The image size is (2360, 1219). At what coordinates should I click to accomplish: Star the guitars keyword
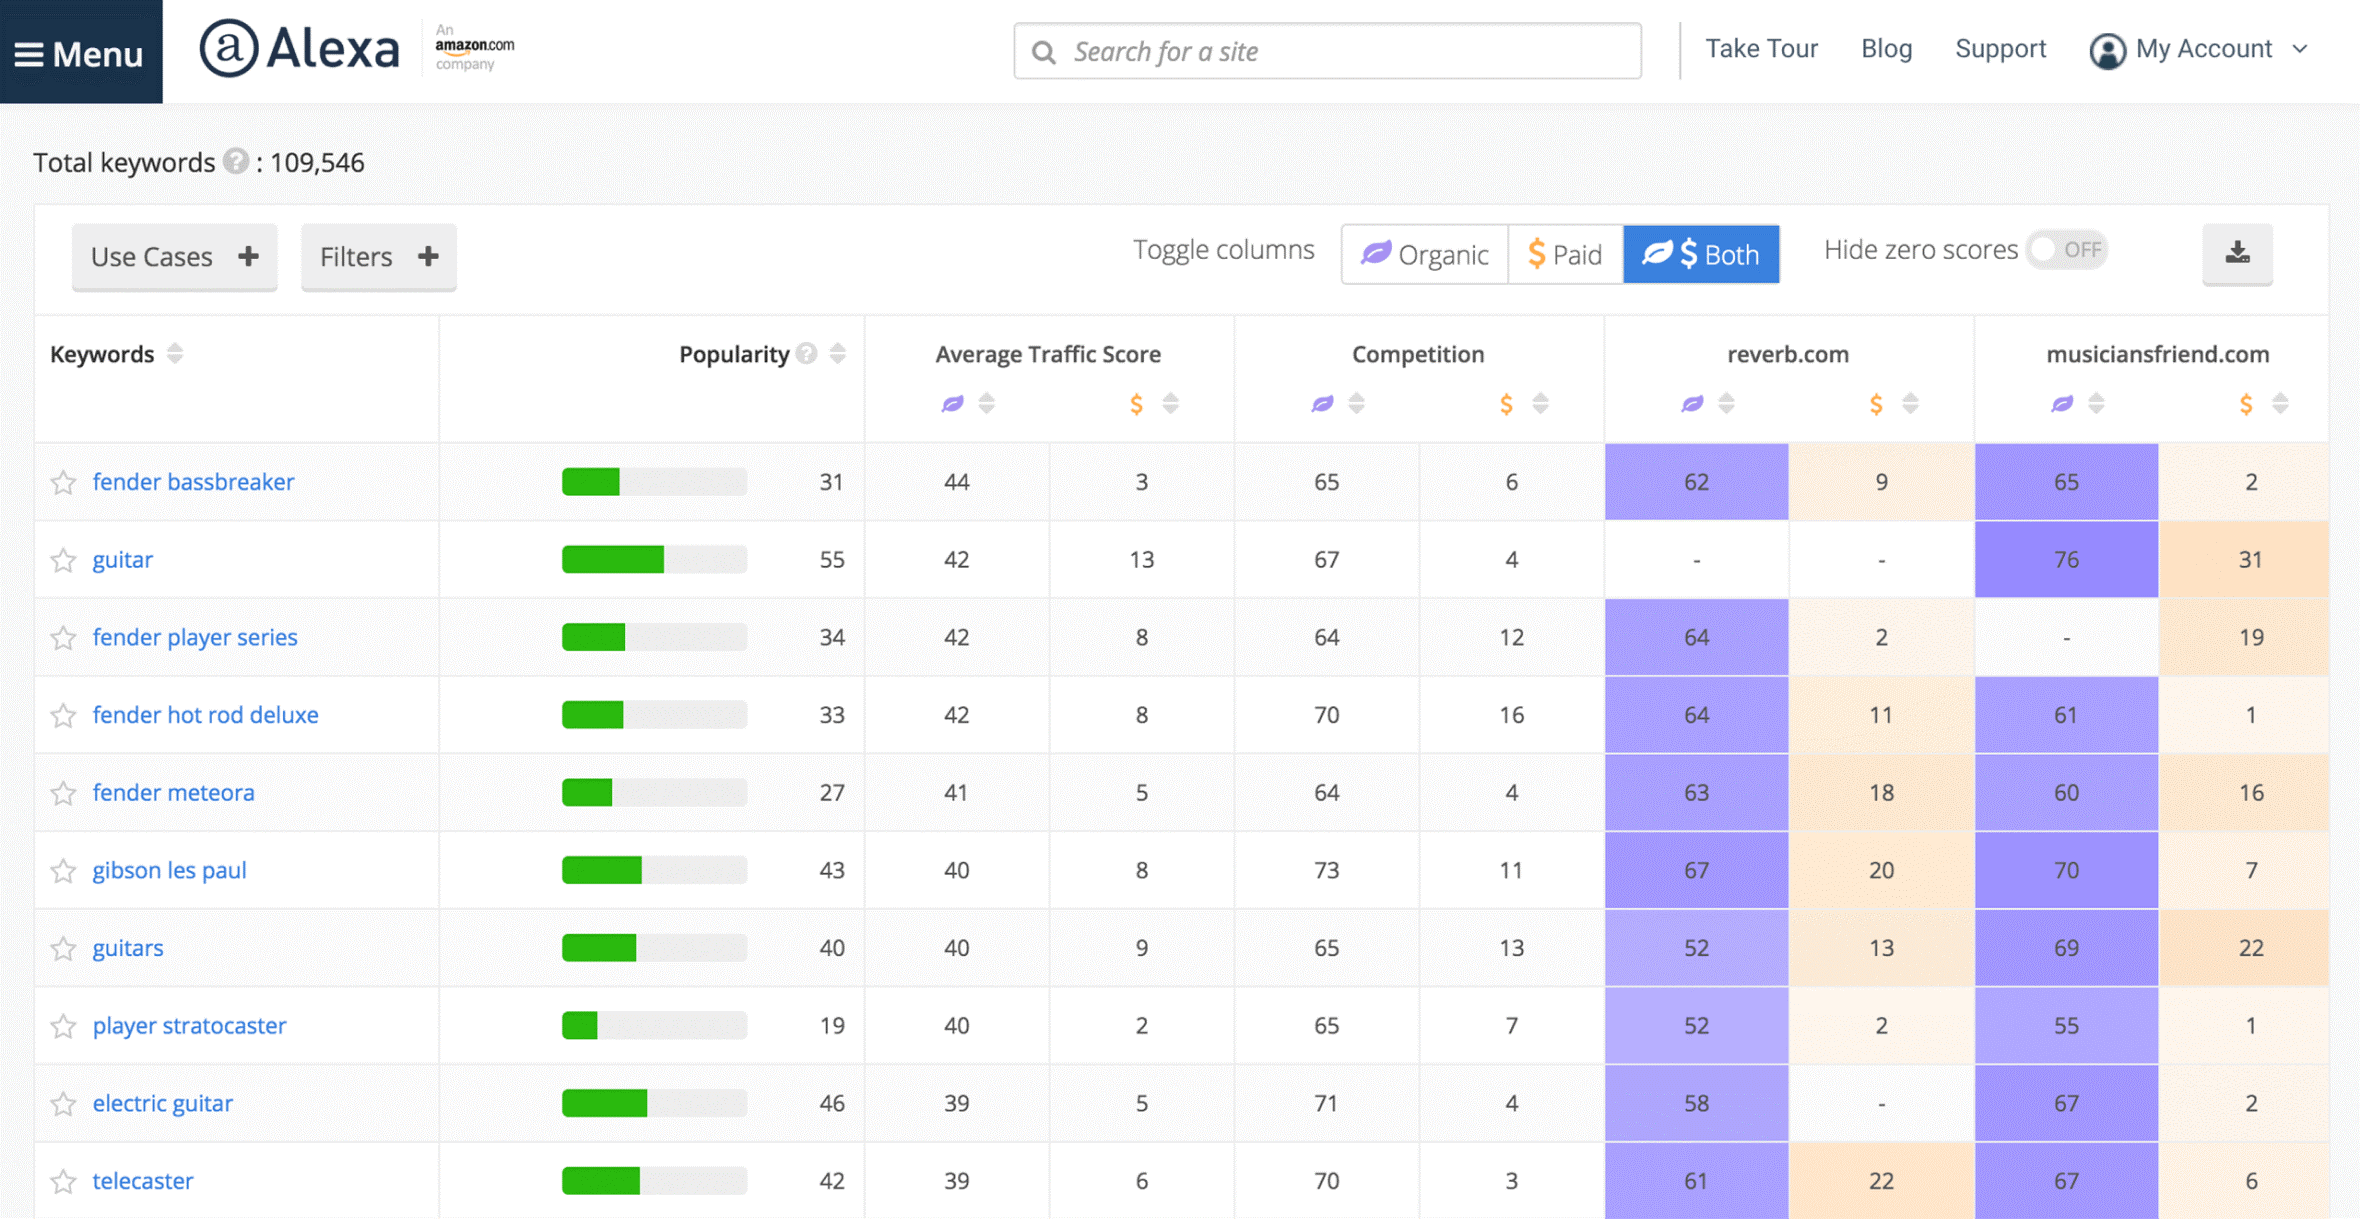64,948
